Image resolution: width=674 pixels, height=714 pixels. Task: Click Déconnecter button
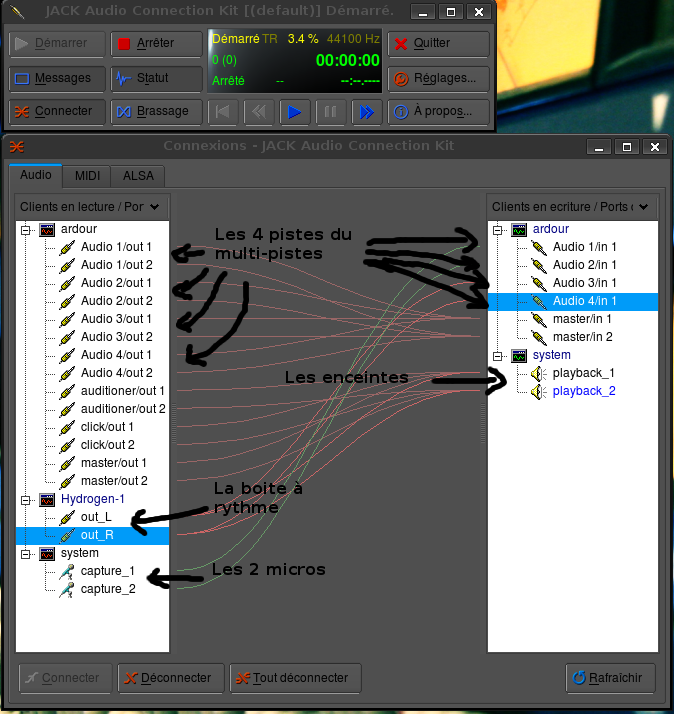[170, 678]
